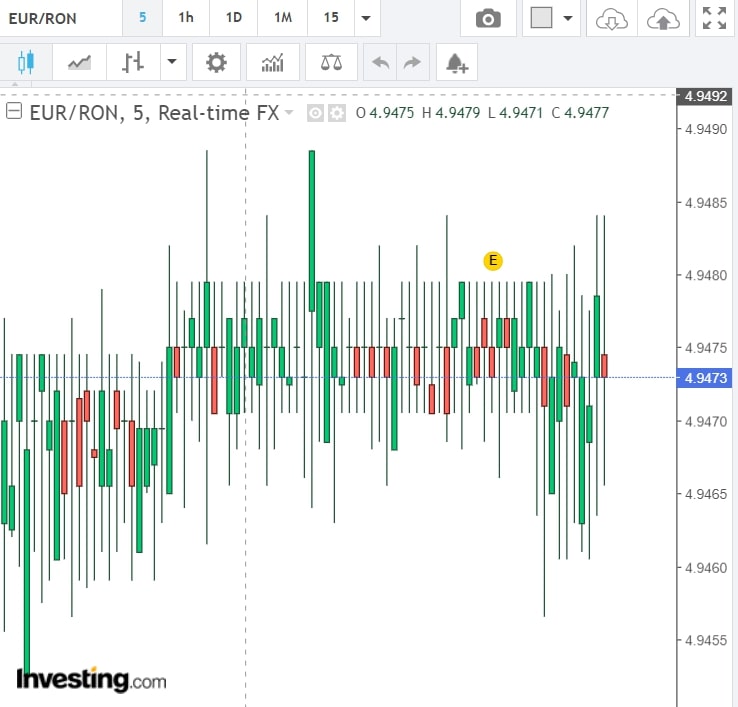Viewport: 738px width, 707px height.
Task: Switch to the area chart style
Action: [x=79, y=63]
